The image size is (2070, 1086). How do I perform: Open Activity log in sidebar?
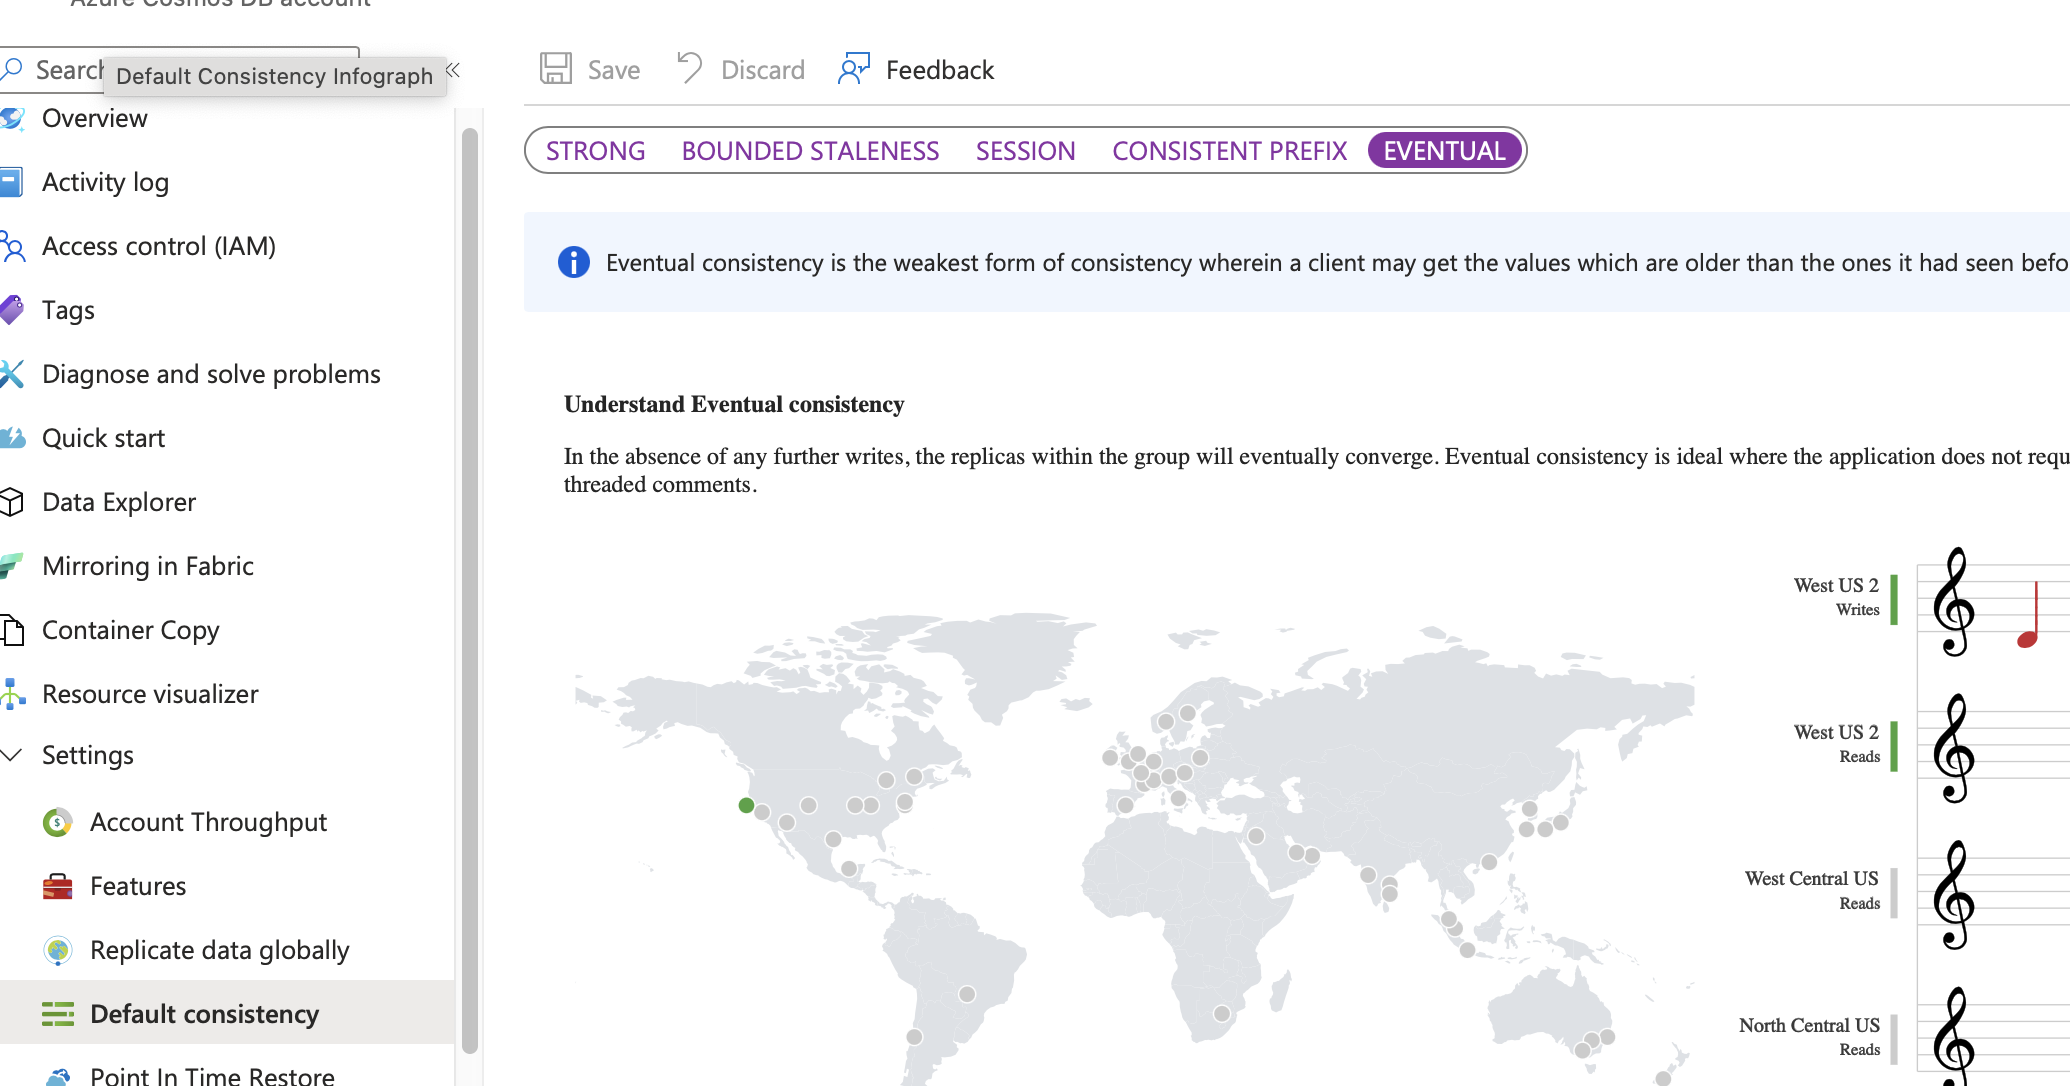coord(105,182)
